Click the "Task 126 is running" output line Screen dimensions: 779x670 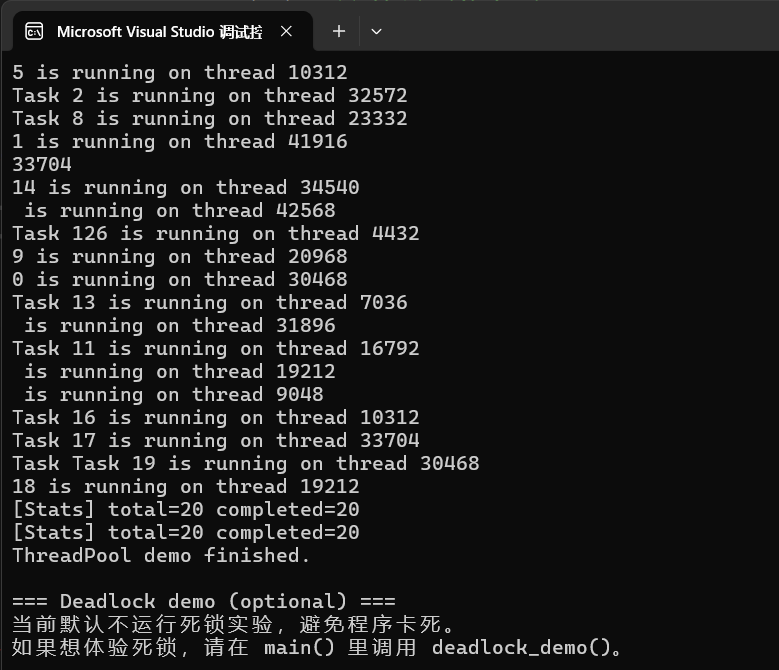pos(215,233)
